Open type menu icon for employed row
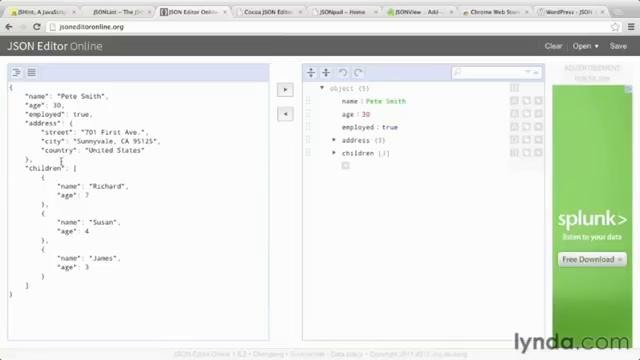 [514, 127]
